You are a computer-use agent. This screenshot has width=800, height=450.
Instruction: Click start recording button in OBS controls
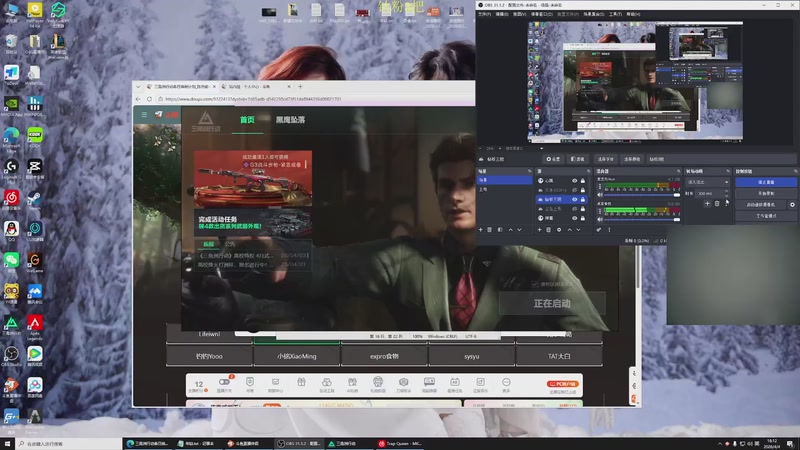click(766, 193)
